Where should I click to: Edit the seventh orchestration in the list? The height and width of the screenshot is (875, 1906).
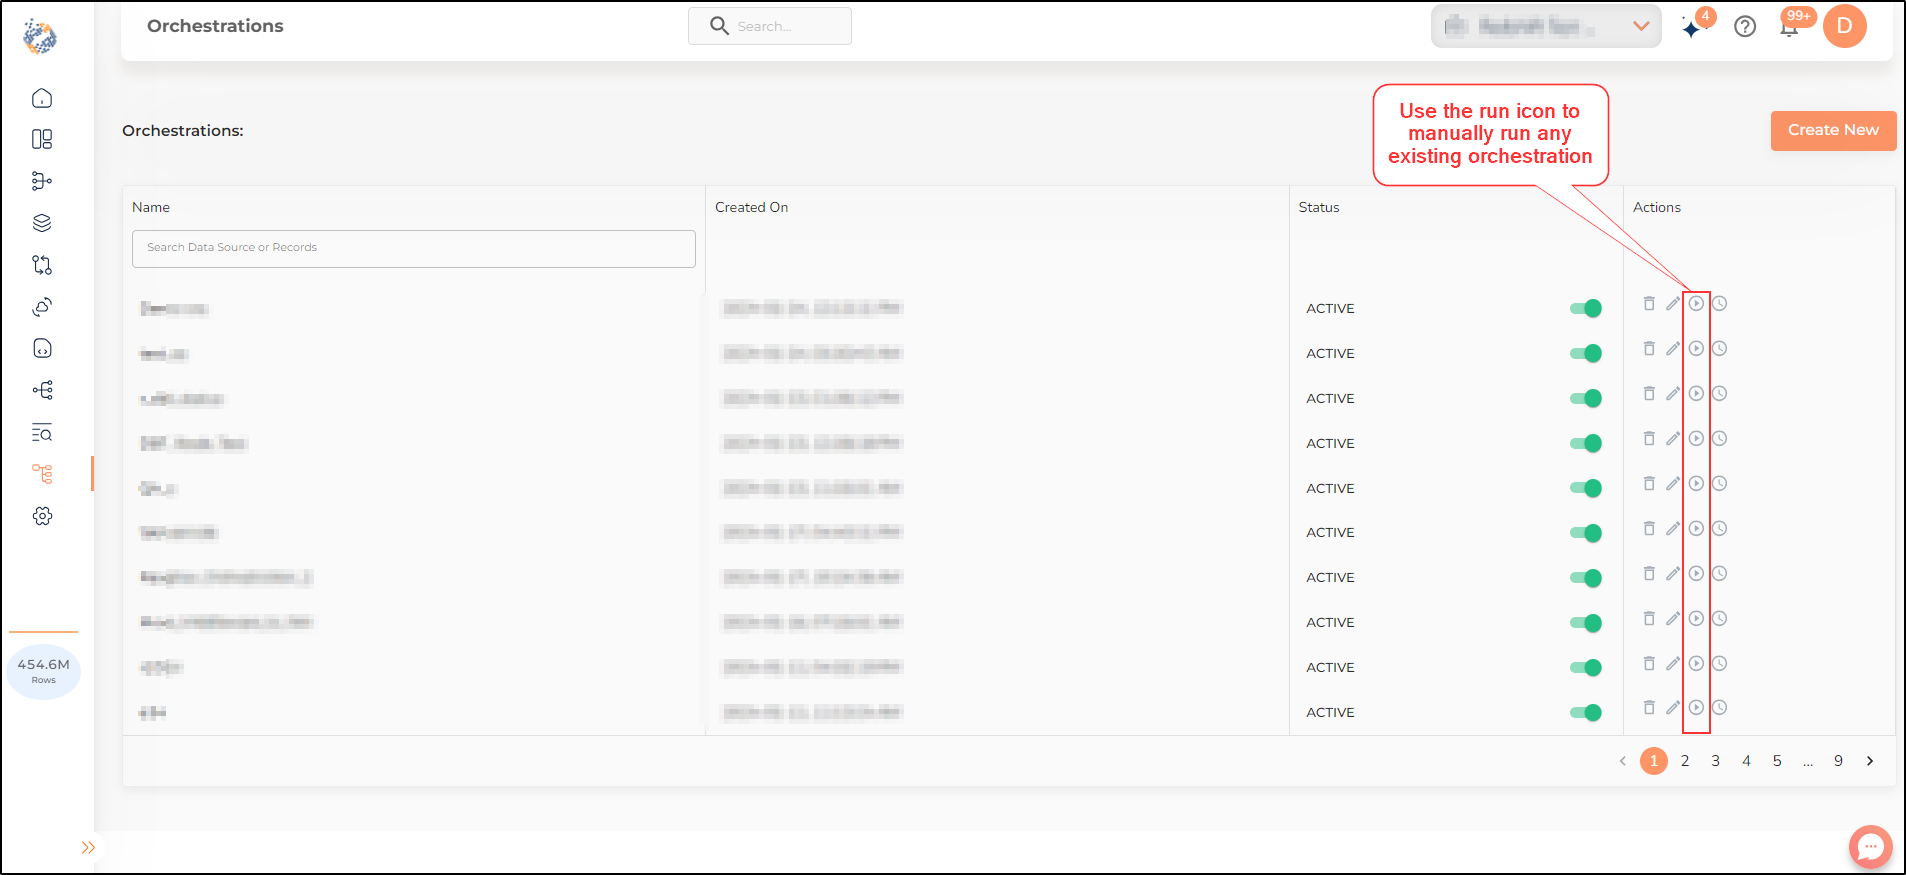click(x=1673, y=573)
